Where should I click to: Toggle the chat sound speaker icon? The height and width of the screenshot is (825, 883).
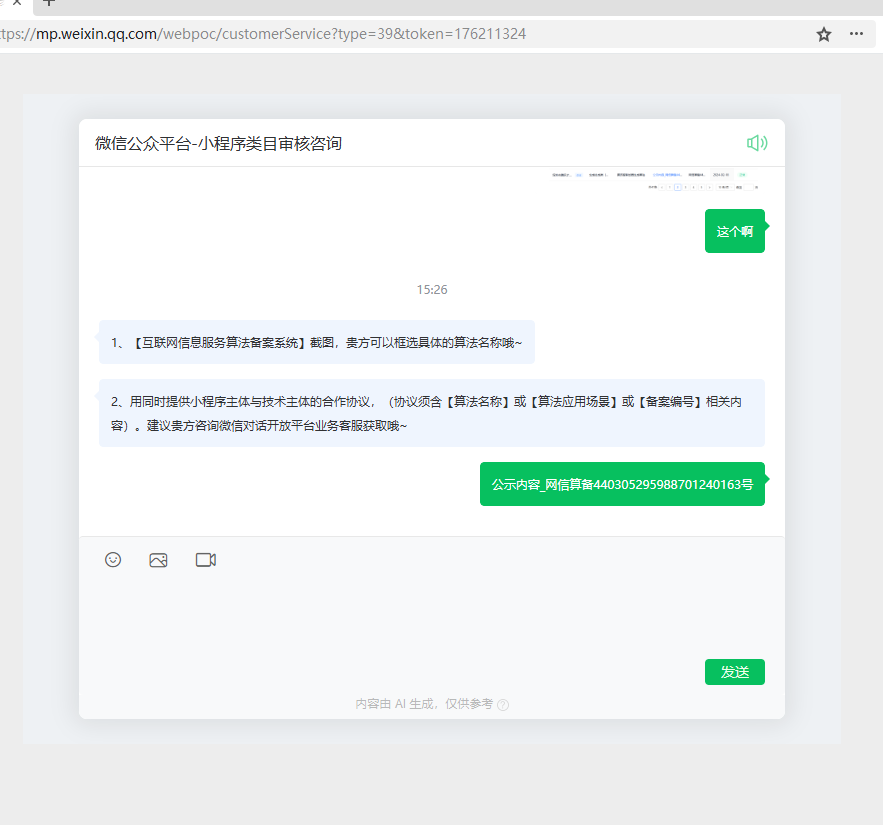point(757,143)
